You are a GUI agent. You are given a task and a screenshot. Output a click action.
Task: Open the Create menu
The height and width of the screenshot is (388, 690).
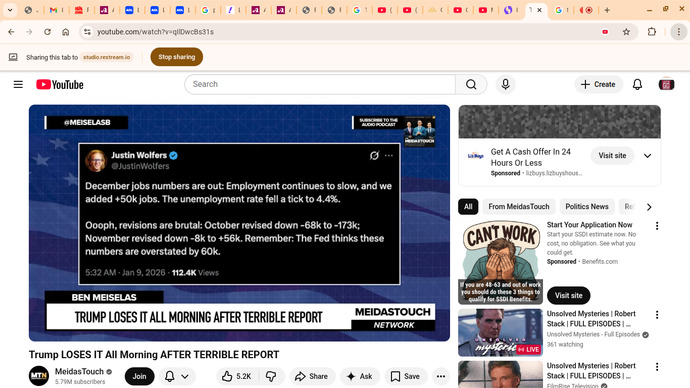coord(598,84)
